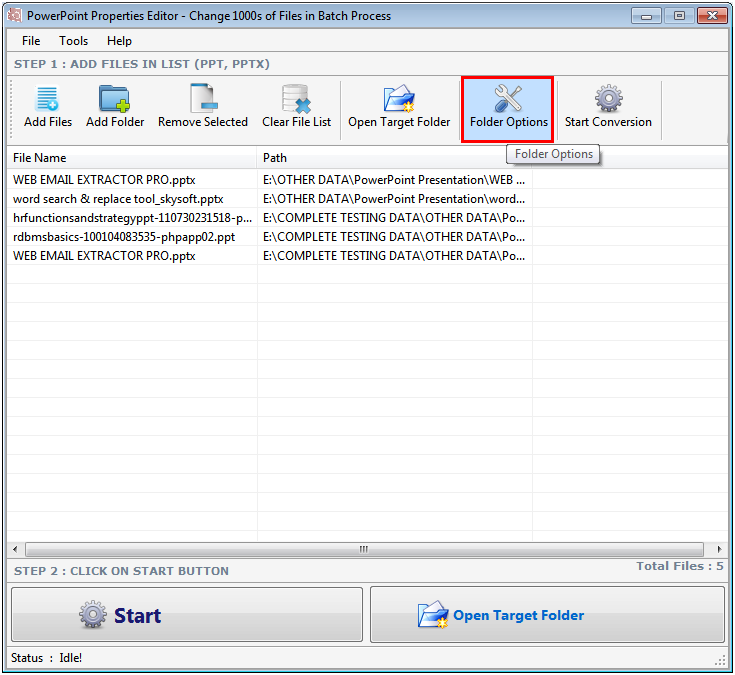Click the horizontal scrollbar thumb
The image size is (735, 675).
364,549
